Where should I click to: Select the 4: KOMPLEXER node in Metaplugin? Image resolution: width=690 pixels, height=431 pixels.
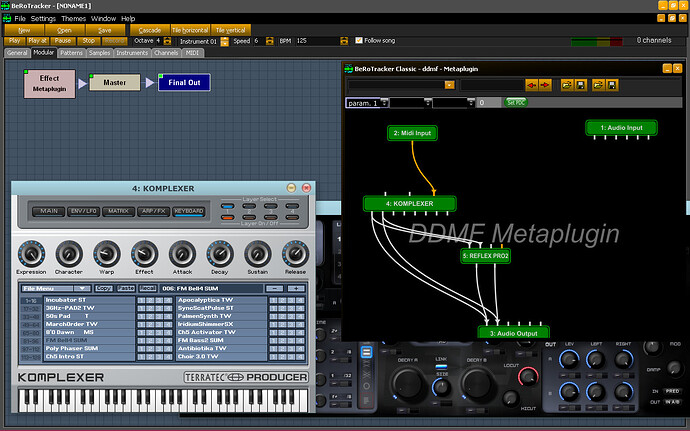click(x=410, y=203)
